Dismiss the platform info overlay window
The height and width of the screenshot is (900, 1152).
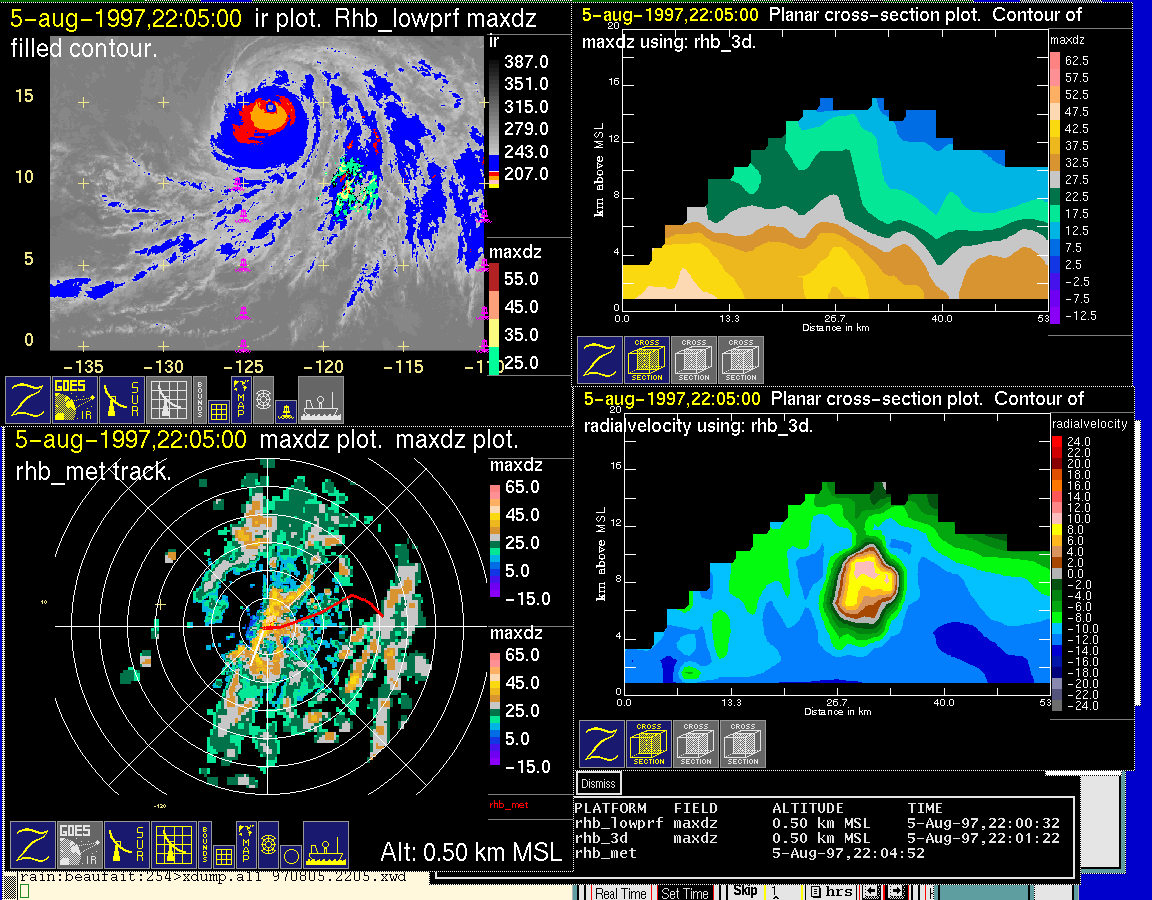click(599, 784)
